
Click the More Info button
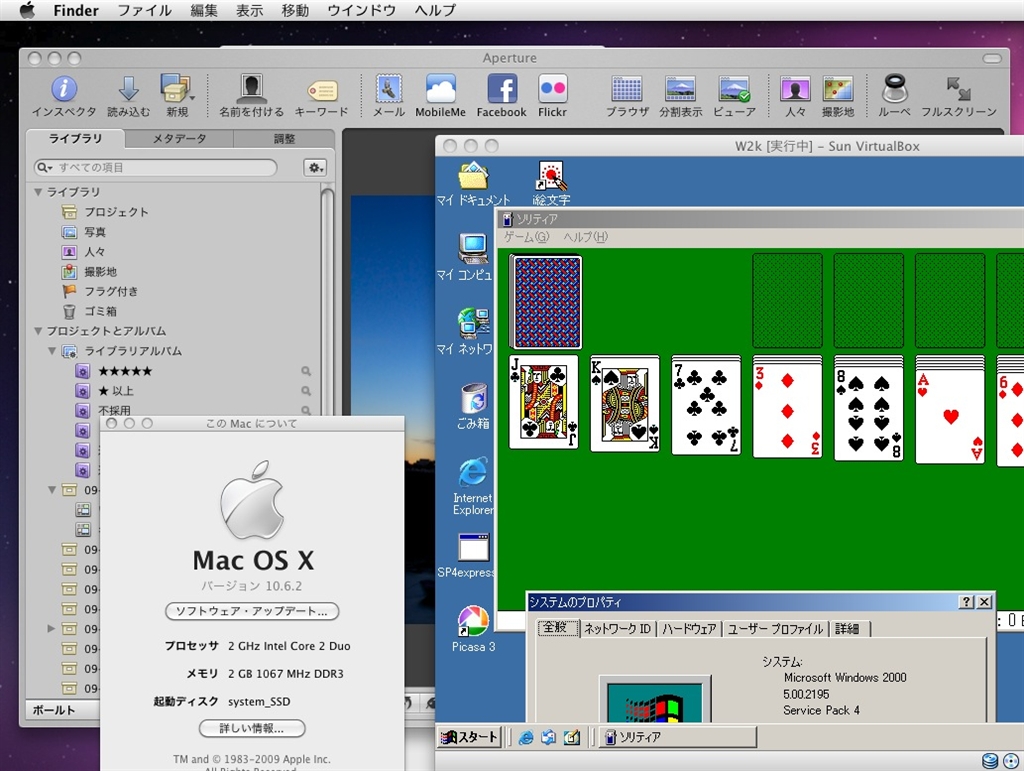[x=252, y=729]
